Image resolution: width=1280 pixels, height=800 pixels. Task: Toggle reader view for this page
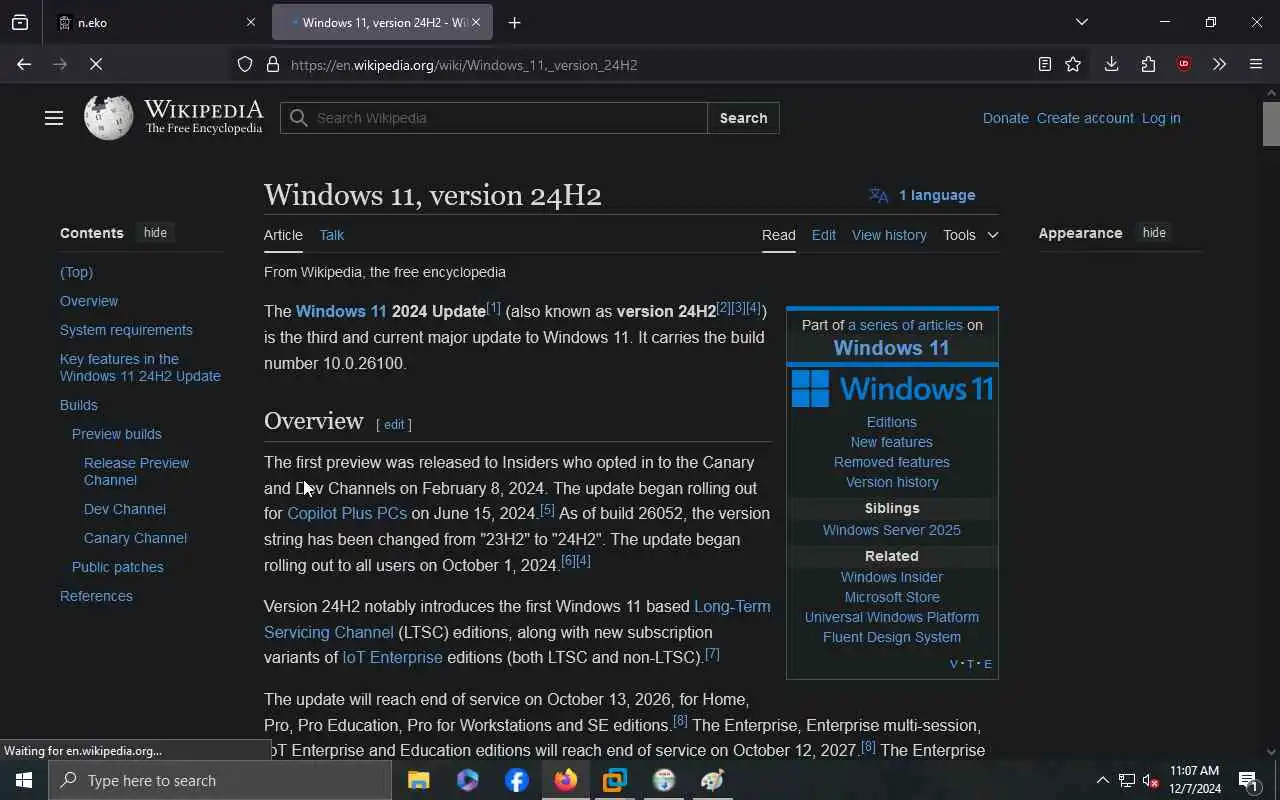coord(1045,64)
